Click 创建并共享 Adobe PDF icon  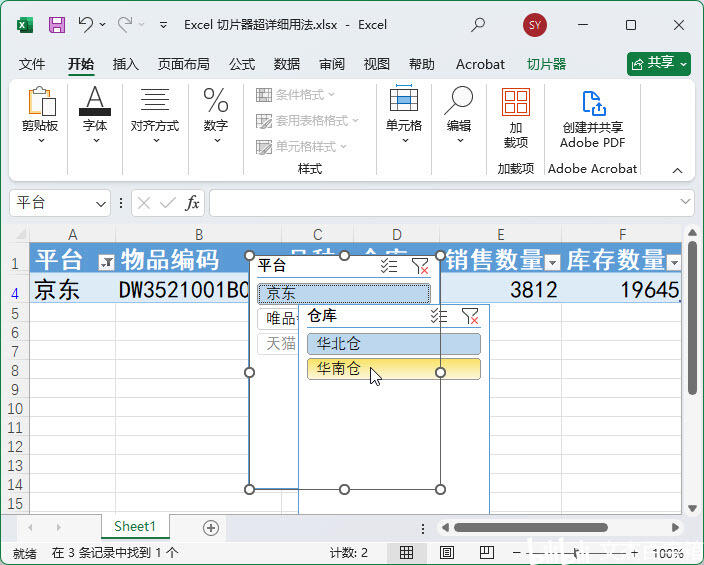tap(593, 119)
